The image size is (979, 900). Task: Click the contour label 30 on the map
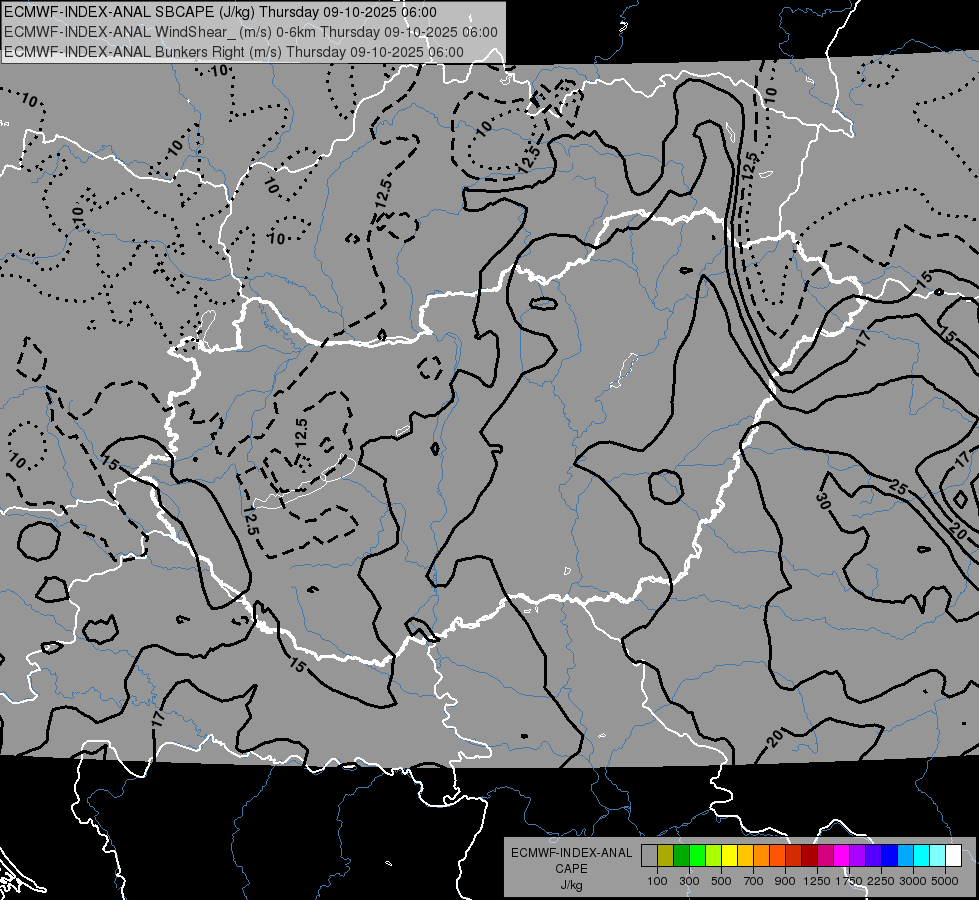823,500
